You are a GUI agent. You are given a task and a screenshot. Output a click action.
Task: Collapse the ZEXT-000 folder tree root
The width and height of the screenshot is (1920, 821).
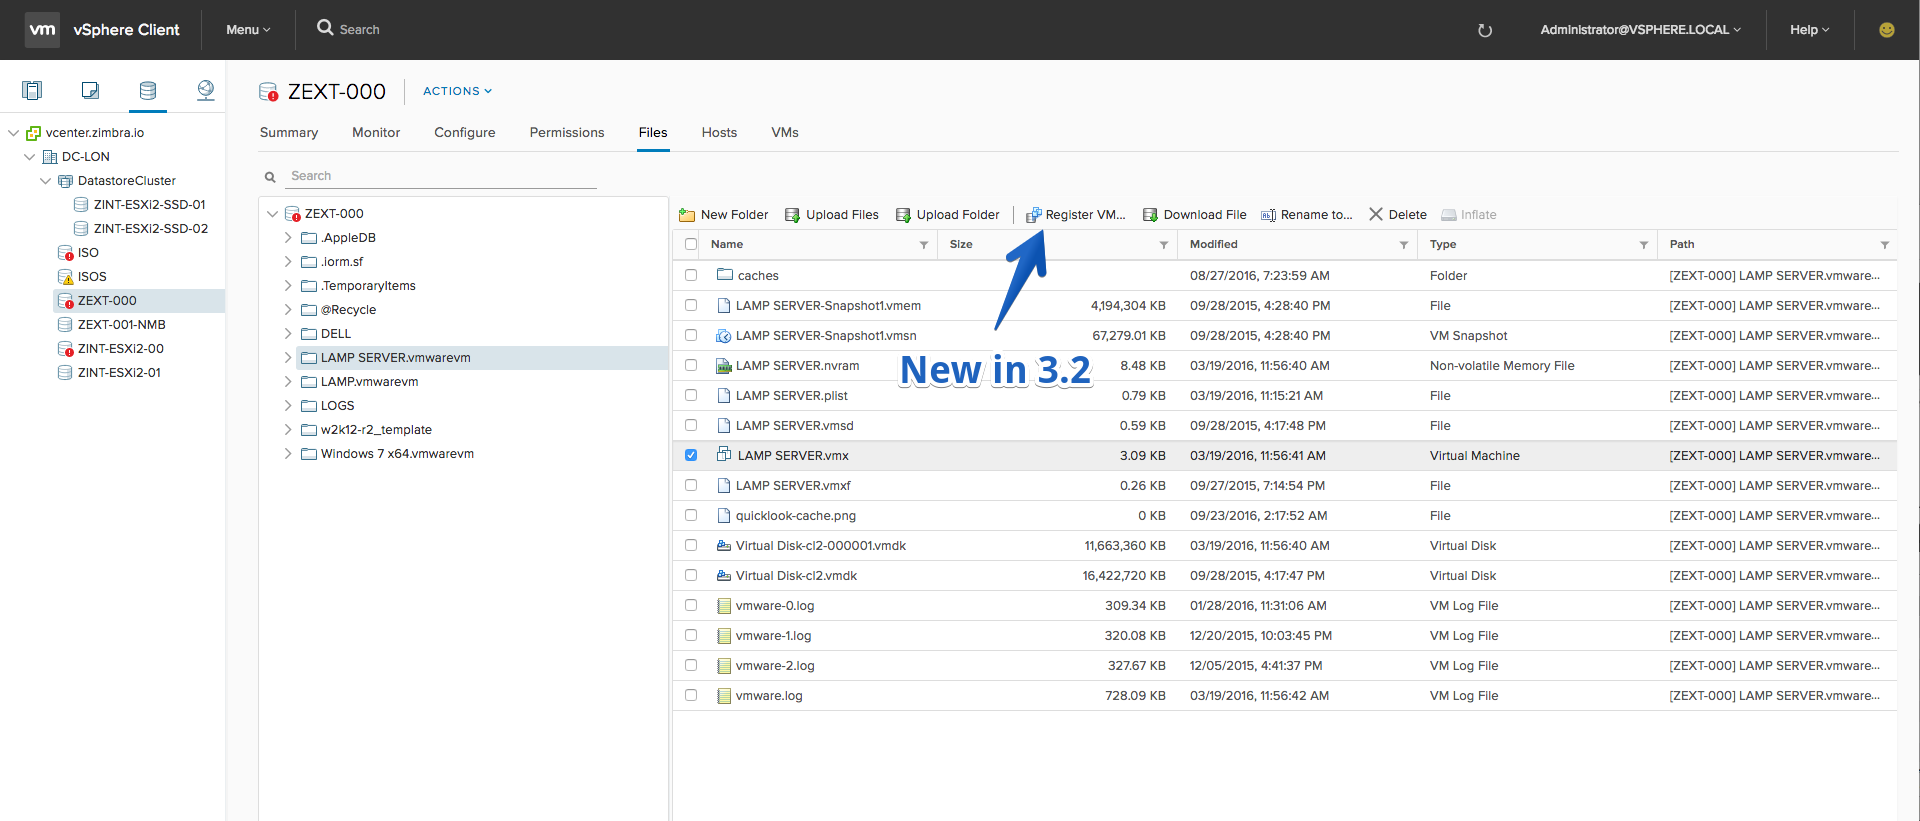[272, 214]
